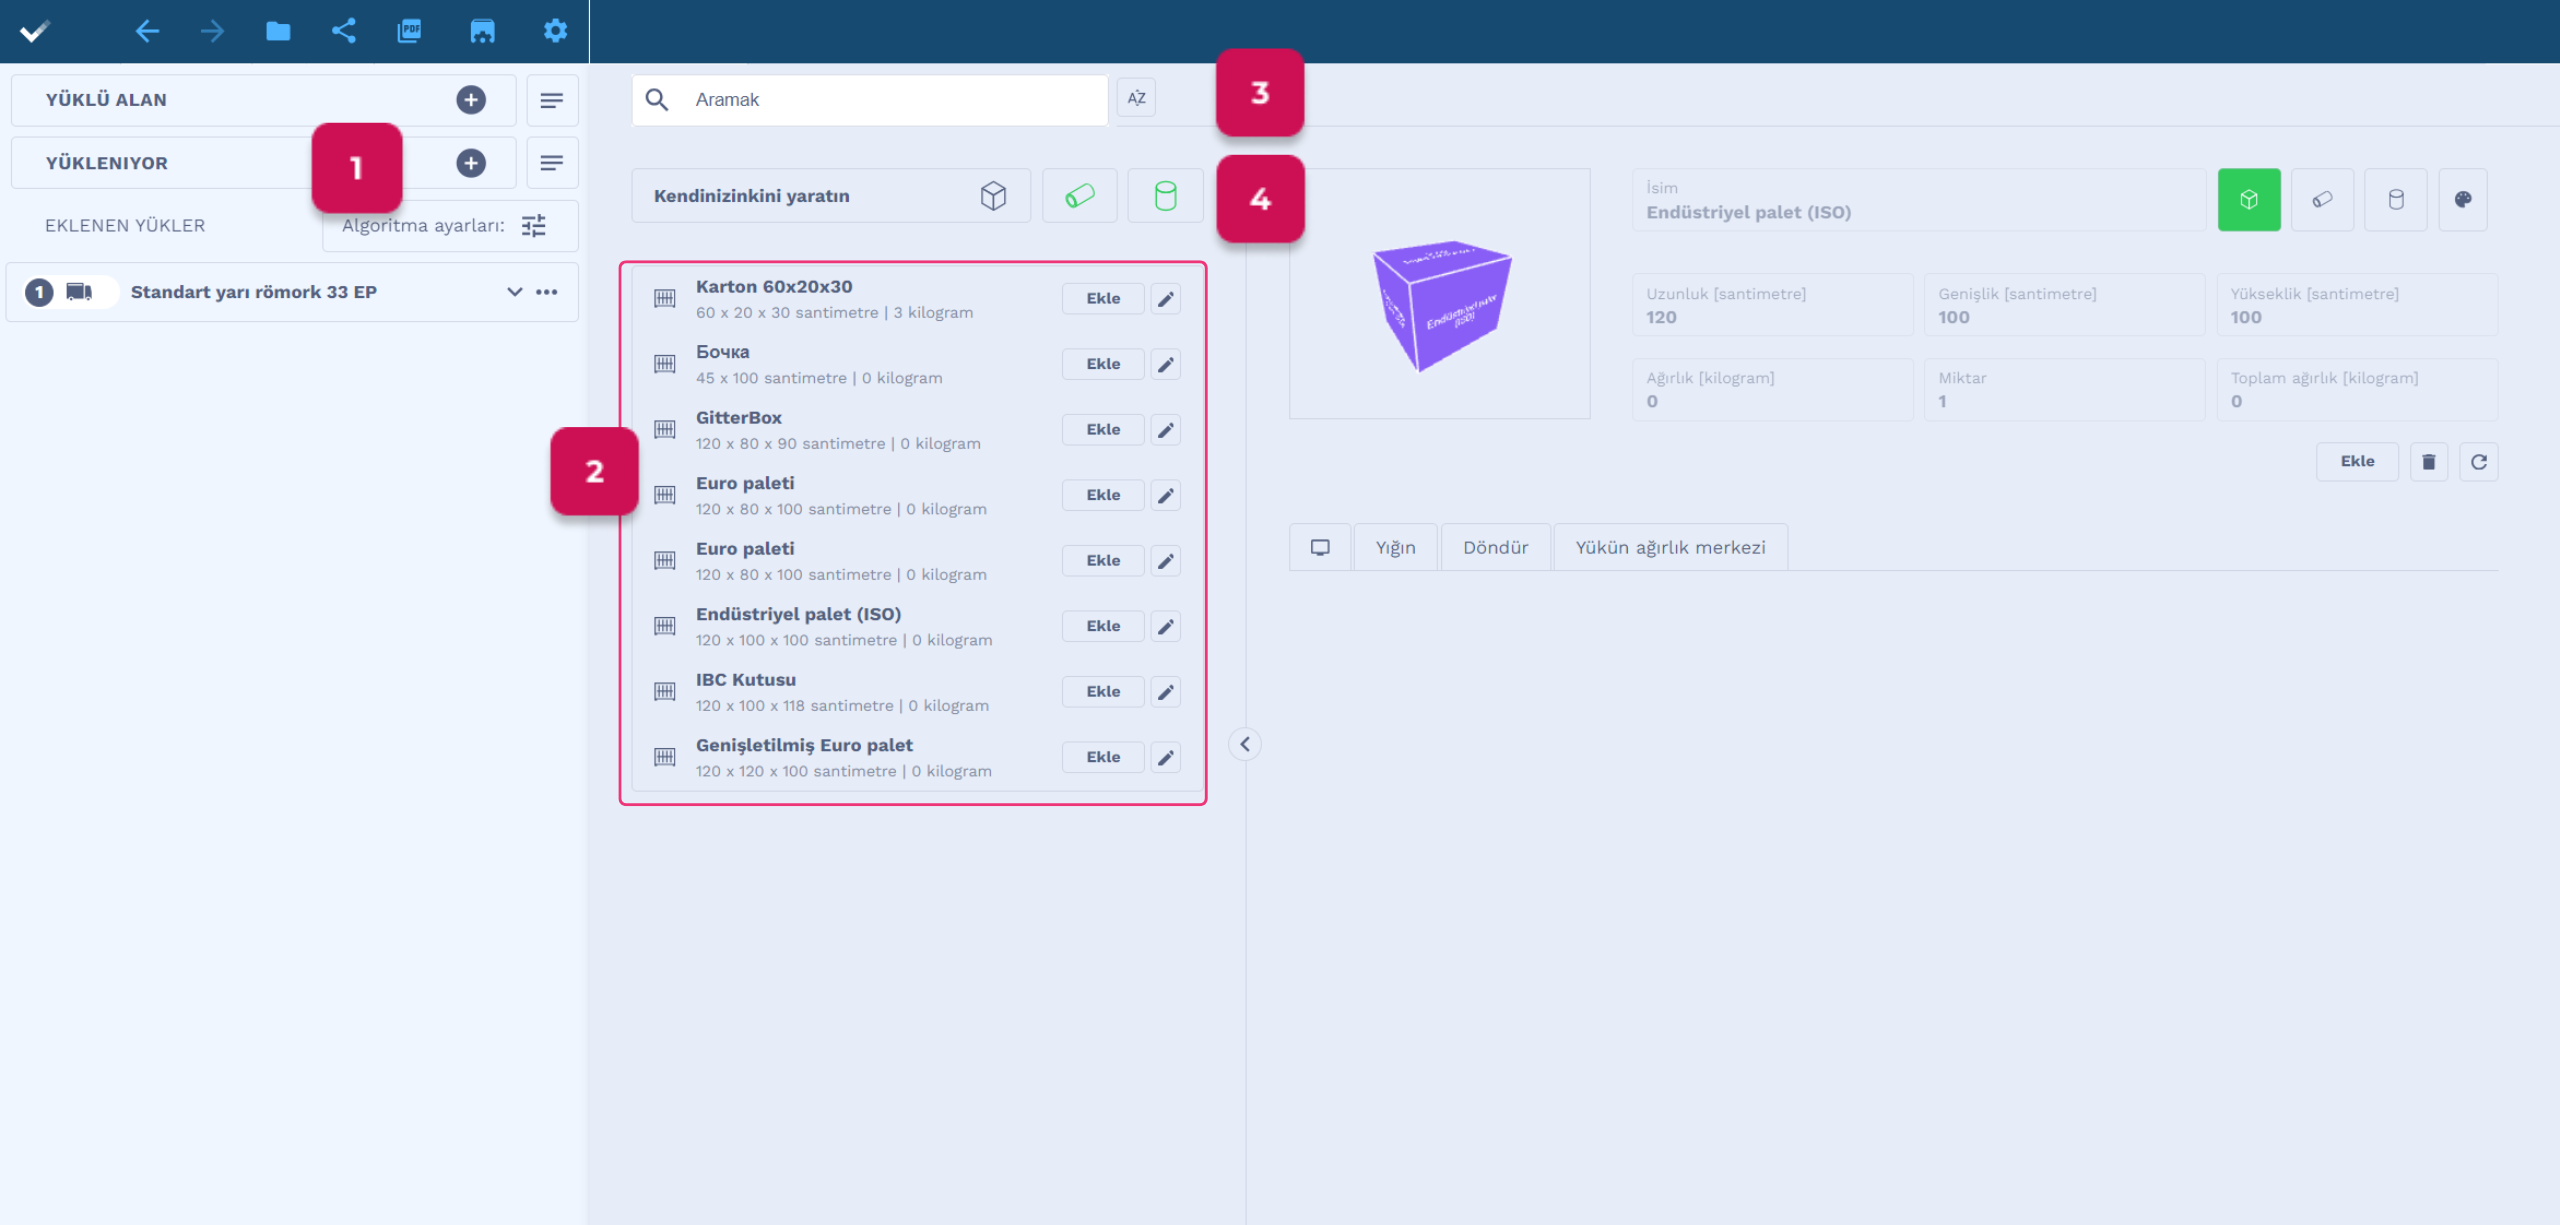This screenshot has height=1225, width=2560.
Task: Switch to Döndür tab
Action: pyautogui.click(x=1495, y=548)
